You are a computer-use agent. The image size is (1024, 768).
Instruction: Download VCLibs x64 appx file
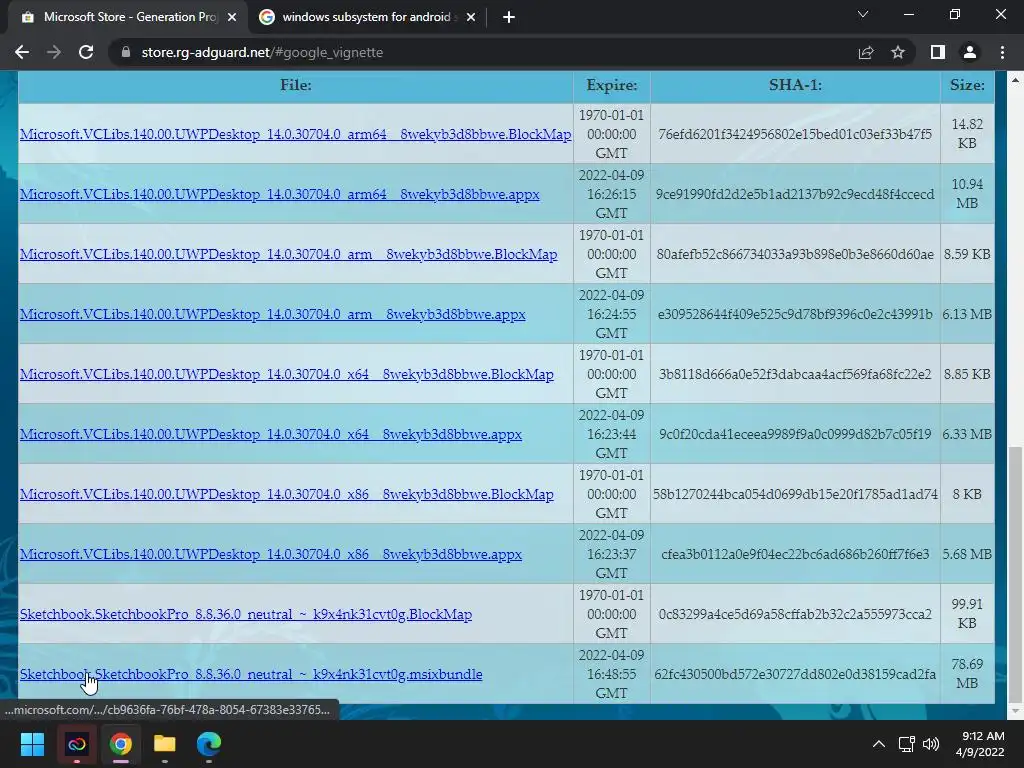[x=270, y=435]
